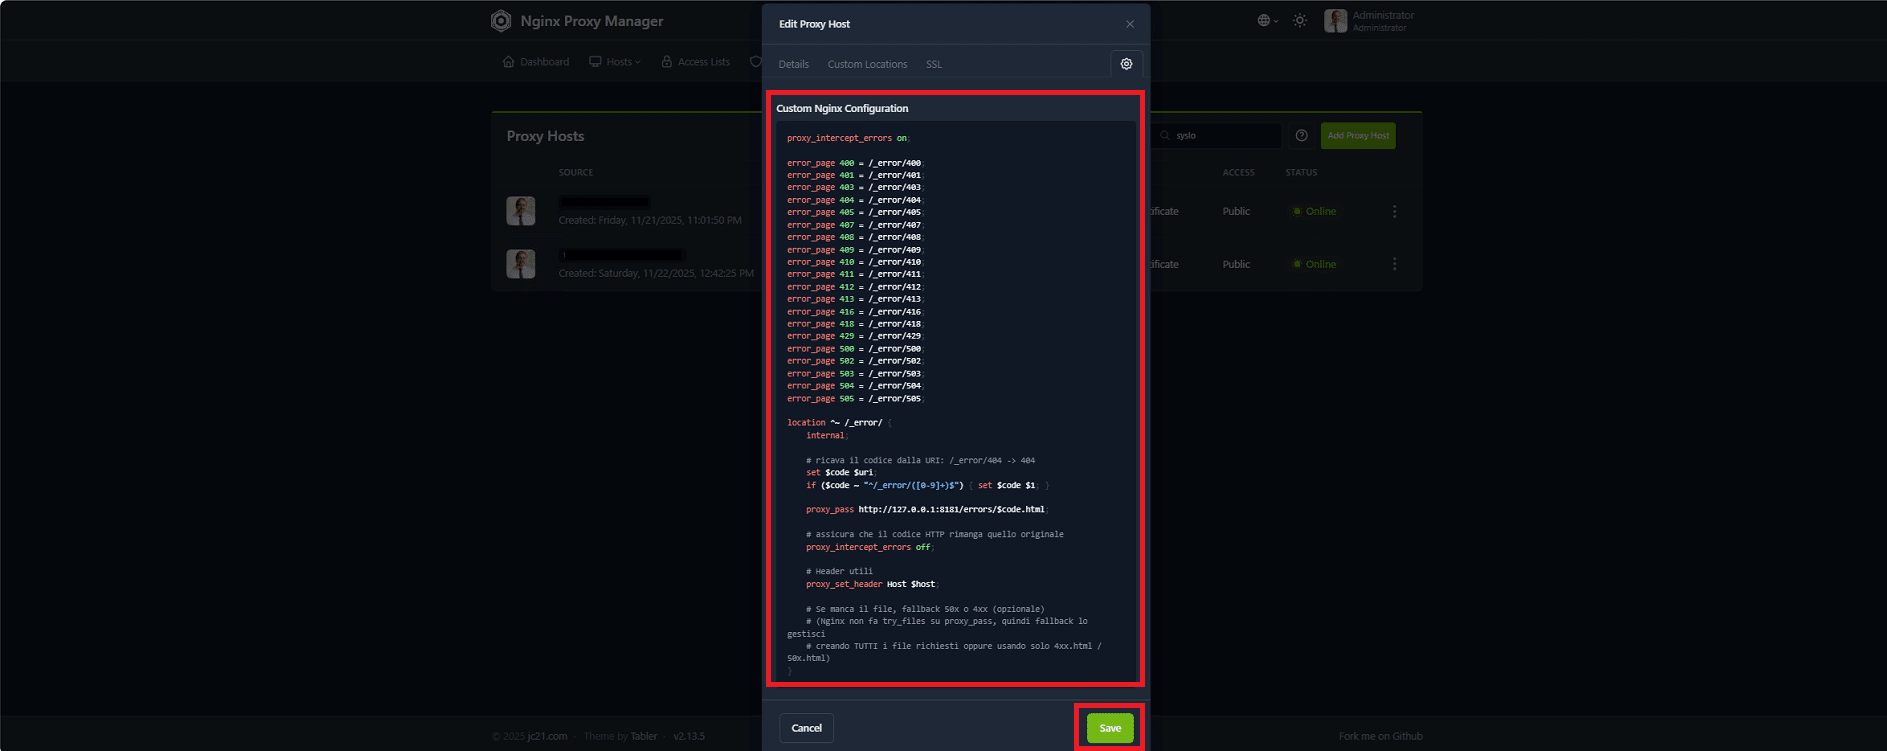Switch to the Custom Locations tab
This screenshot has height=751, width=1887.
click(x=867, y=64)
